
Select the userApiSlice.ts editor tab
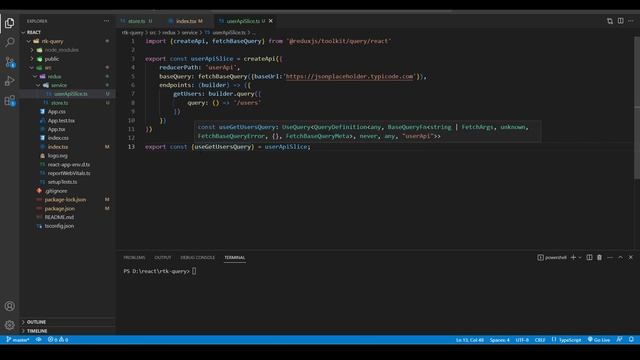242,21
